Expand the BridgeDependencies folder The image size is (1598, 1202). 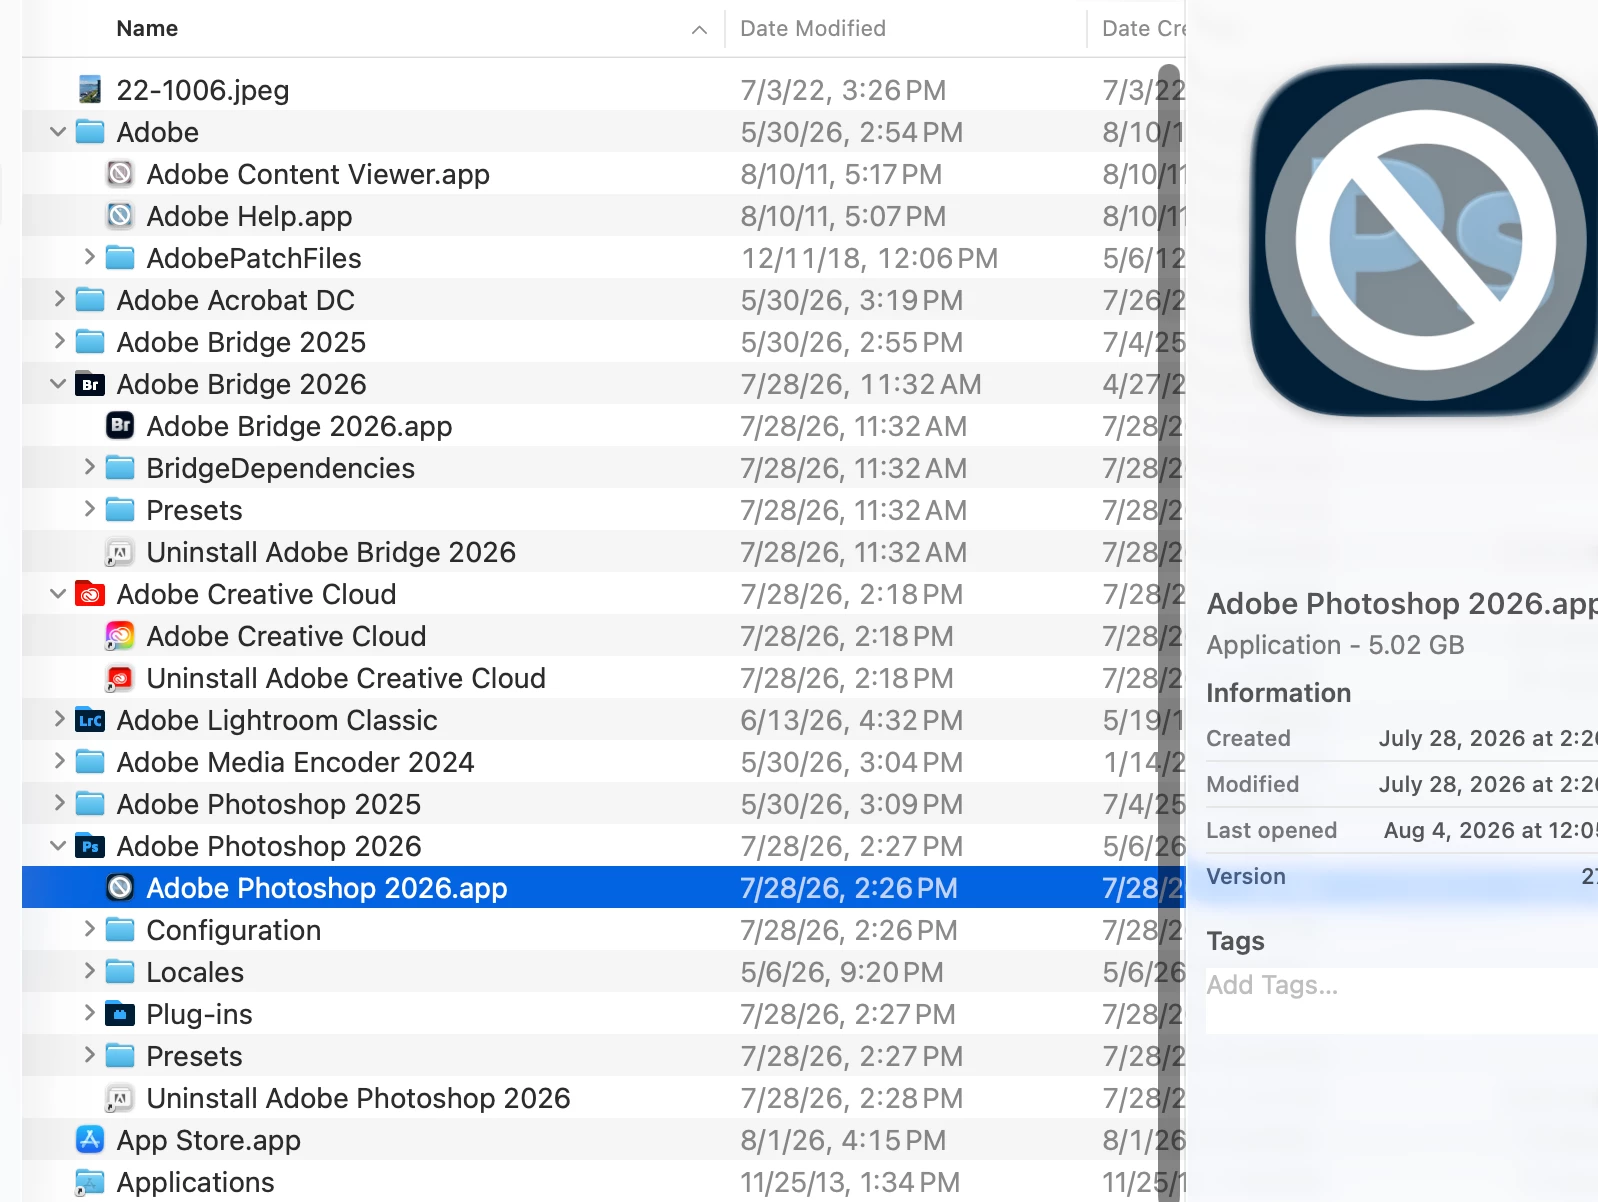coord(89,467)
